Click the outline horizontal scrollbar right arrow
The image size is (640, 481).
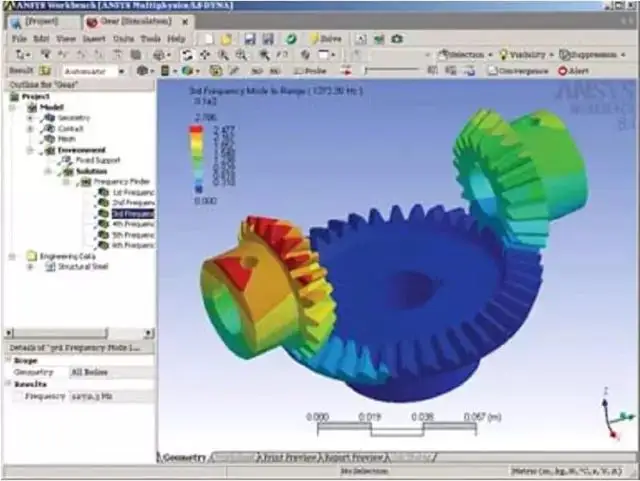coord(150,334)
